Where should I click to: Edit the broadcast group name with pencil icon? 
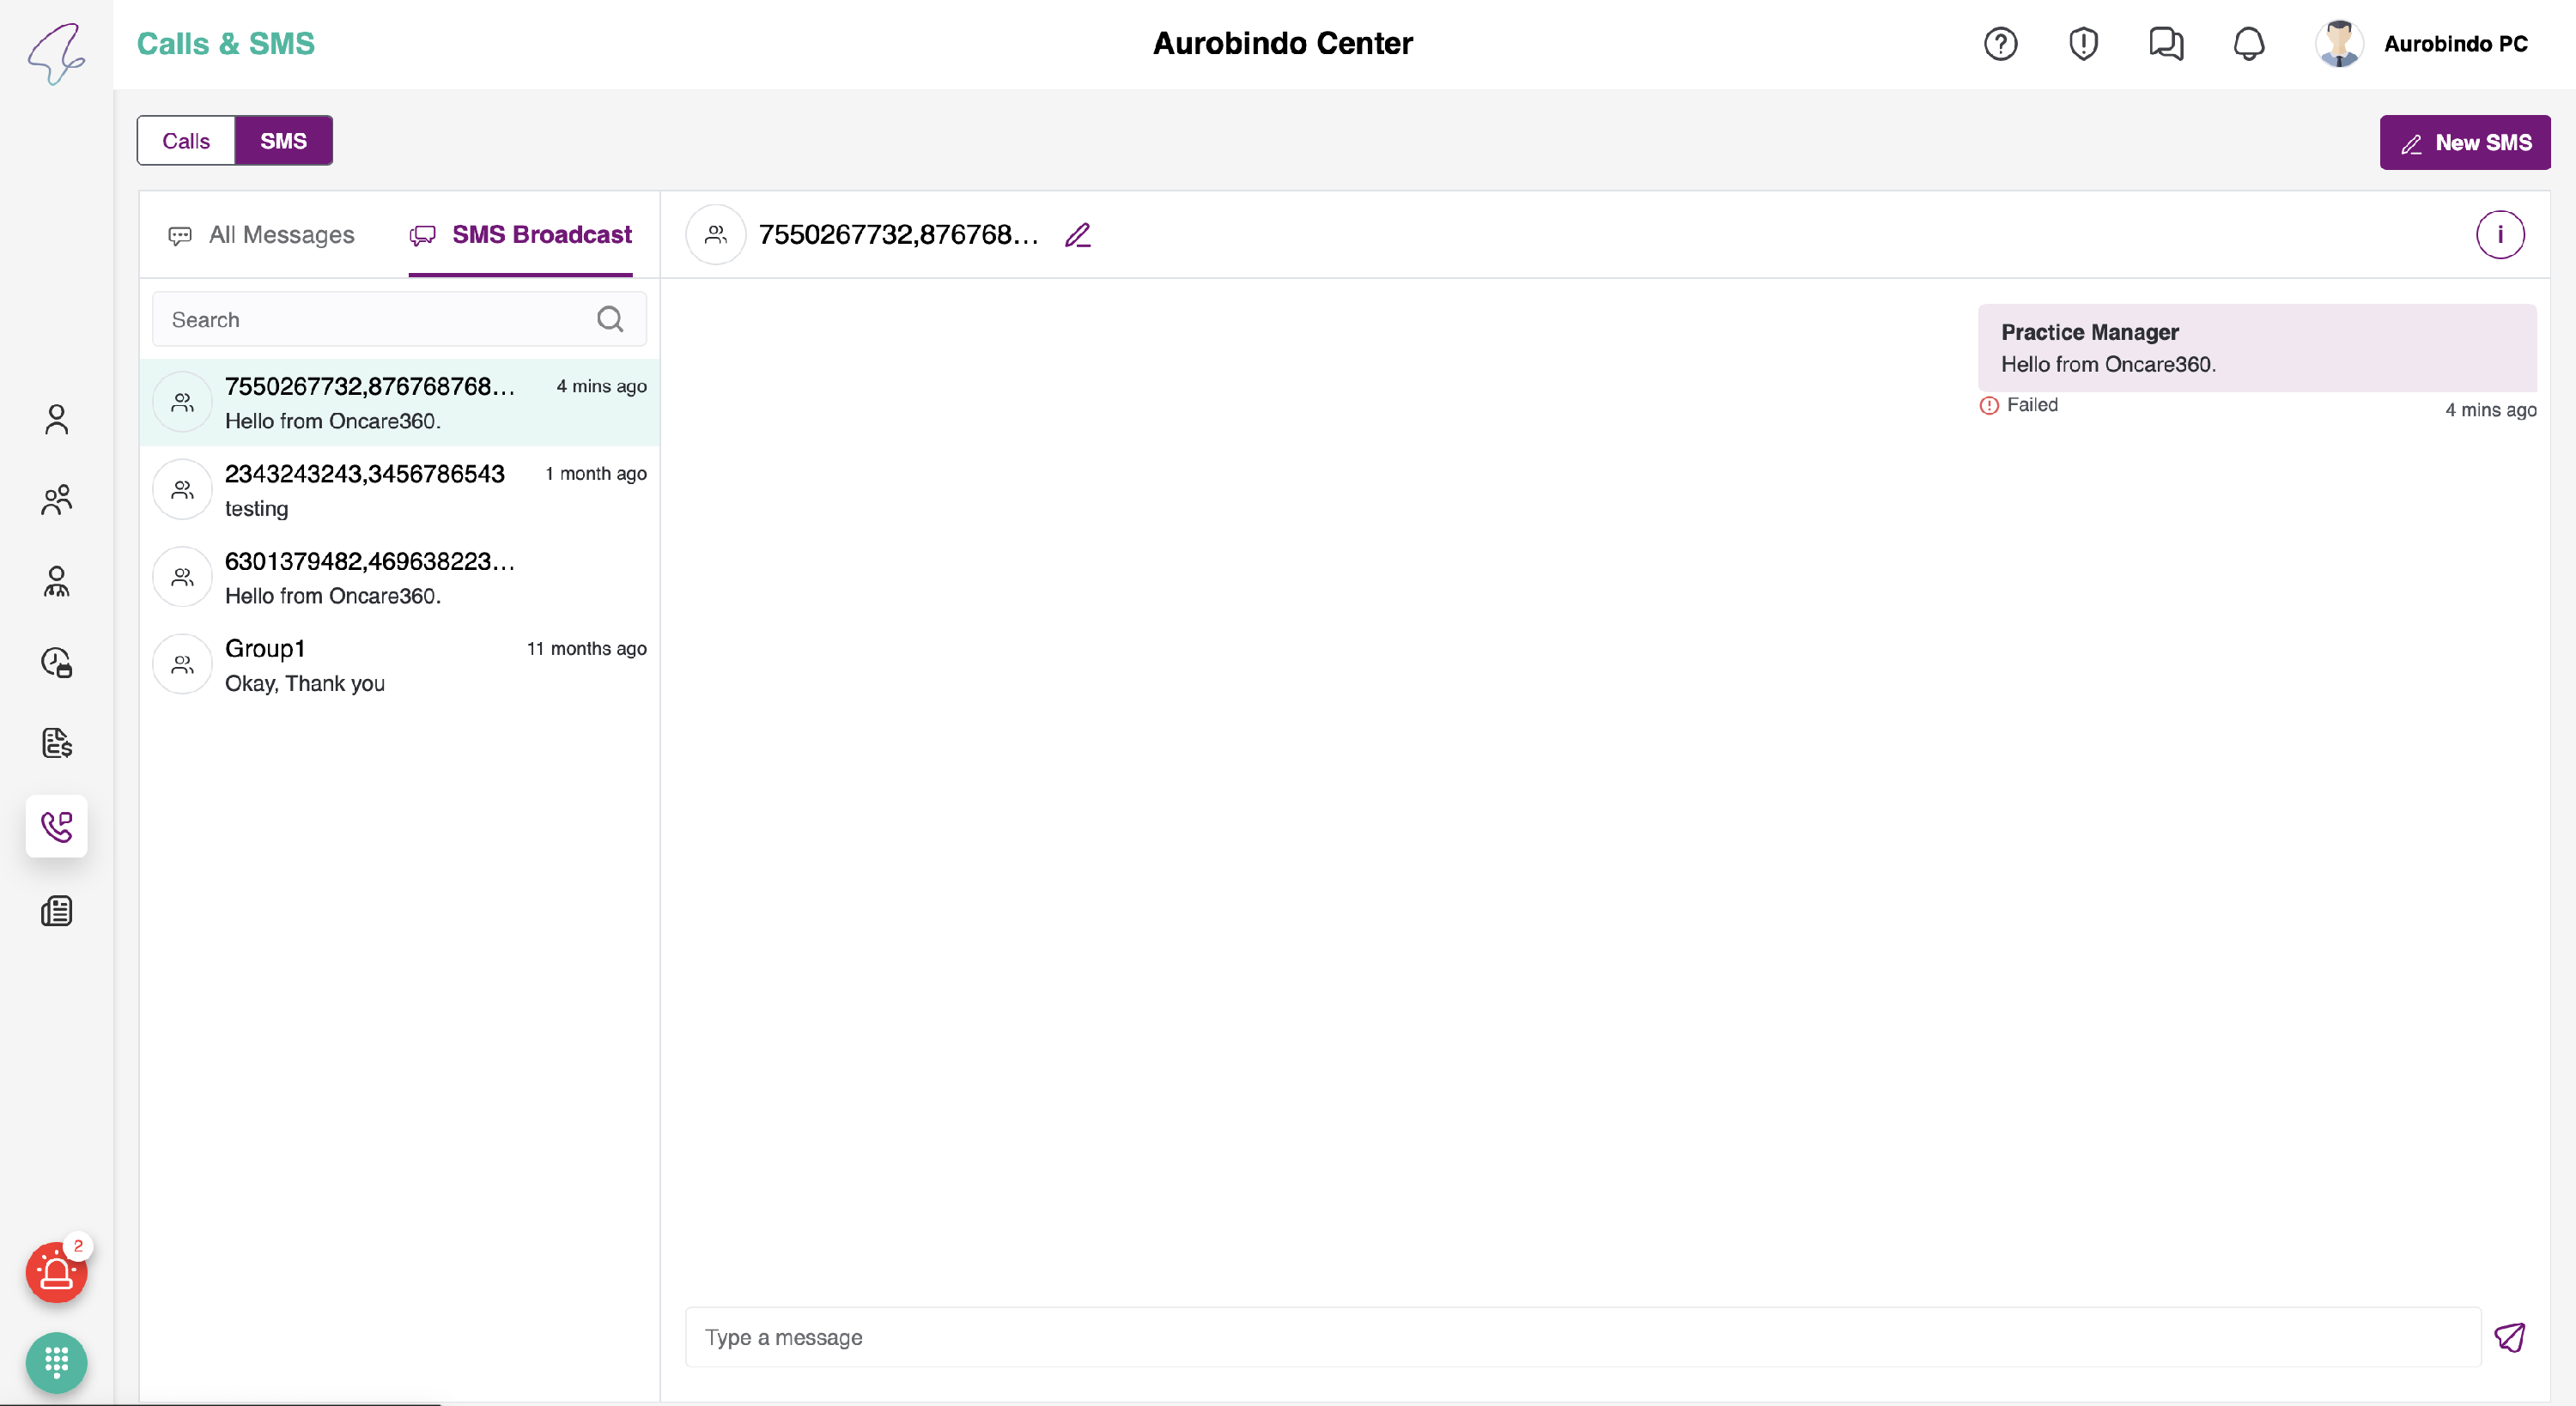tap(1077, 235)
